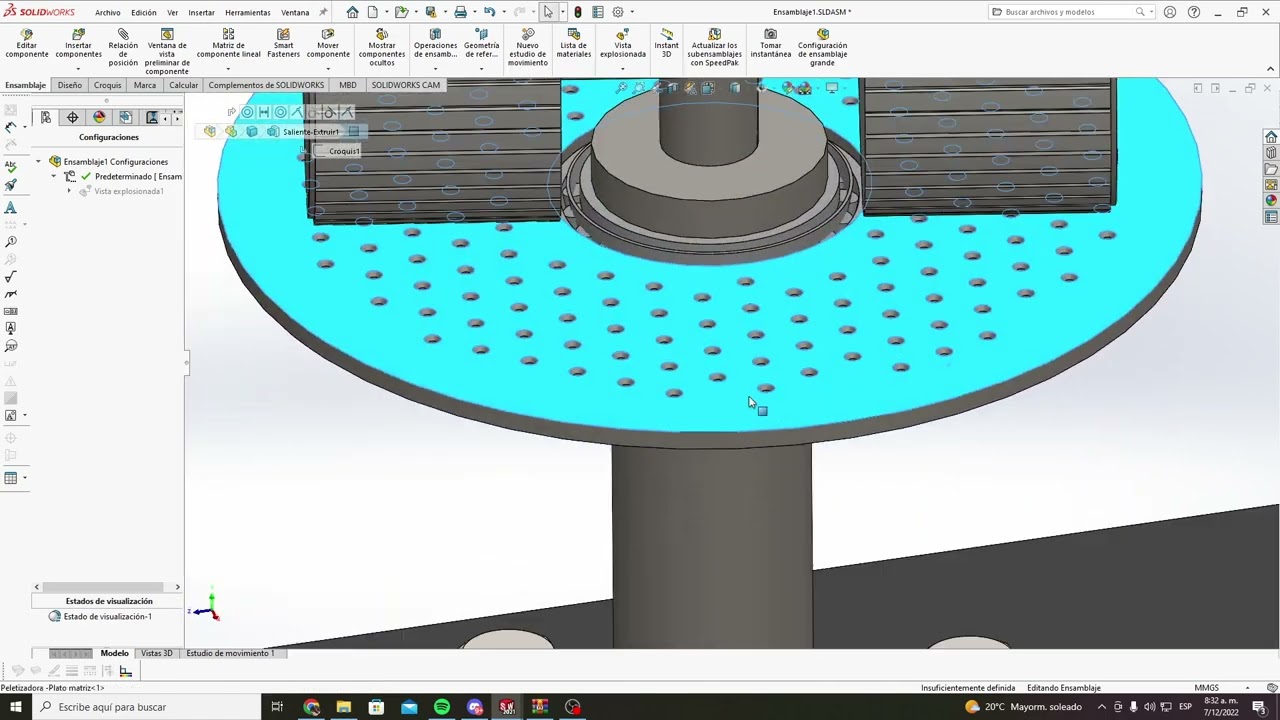Expand Matriz de componente lineal dropdown

(228, 68)
